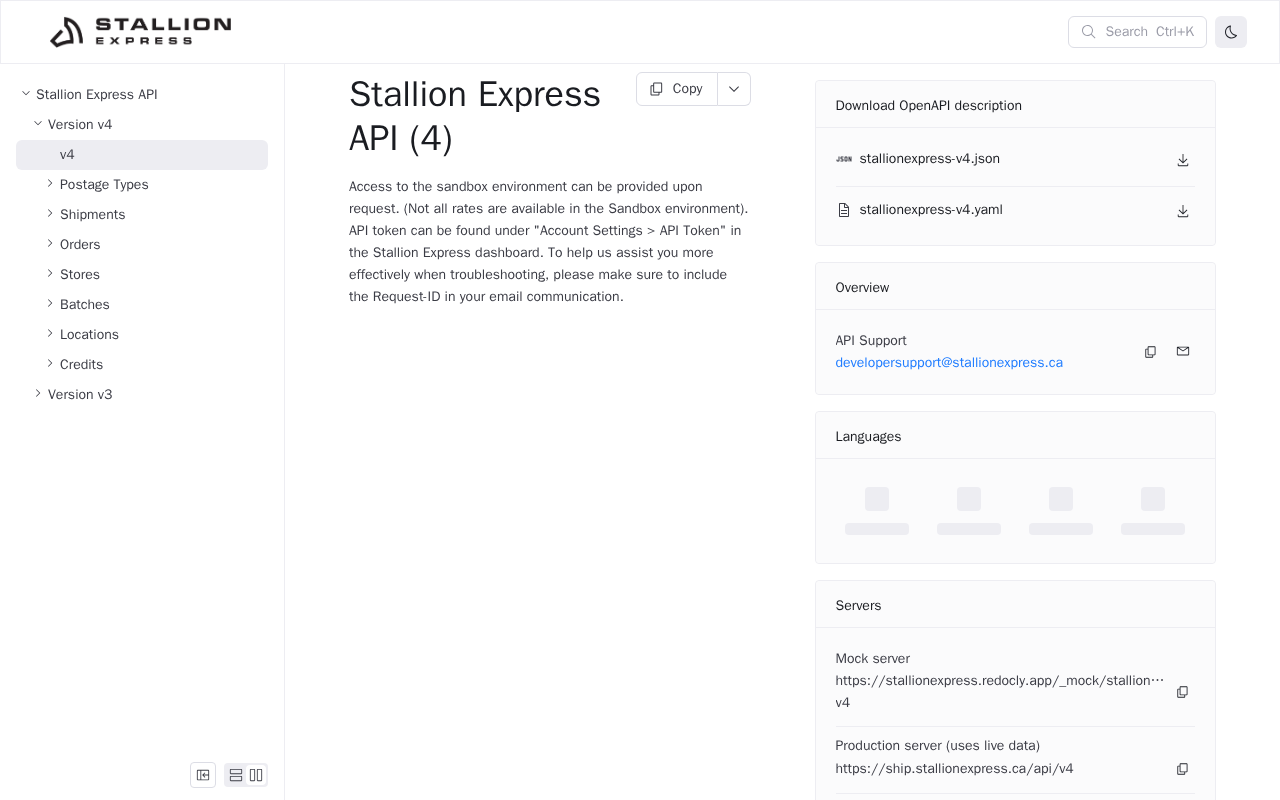
Task: Click the Copy button beside the title
Action: [x=677, y=89]
